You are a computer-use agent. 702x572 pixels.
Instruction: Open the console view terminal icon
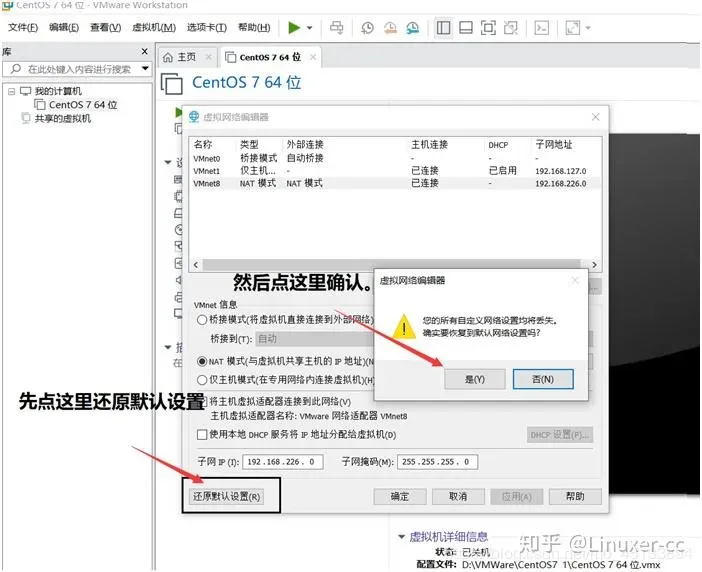coord(541,28)
